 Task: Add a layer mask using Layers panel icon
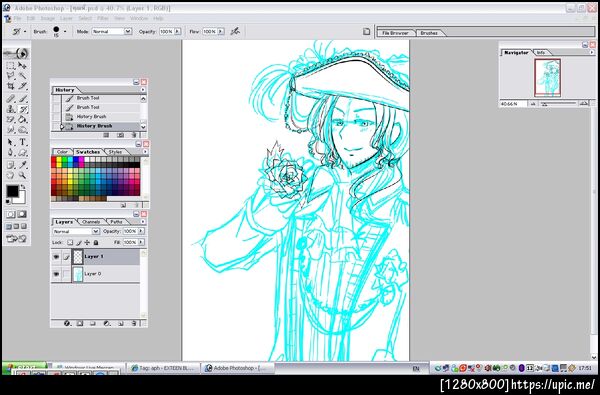(x=80, y=323)
